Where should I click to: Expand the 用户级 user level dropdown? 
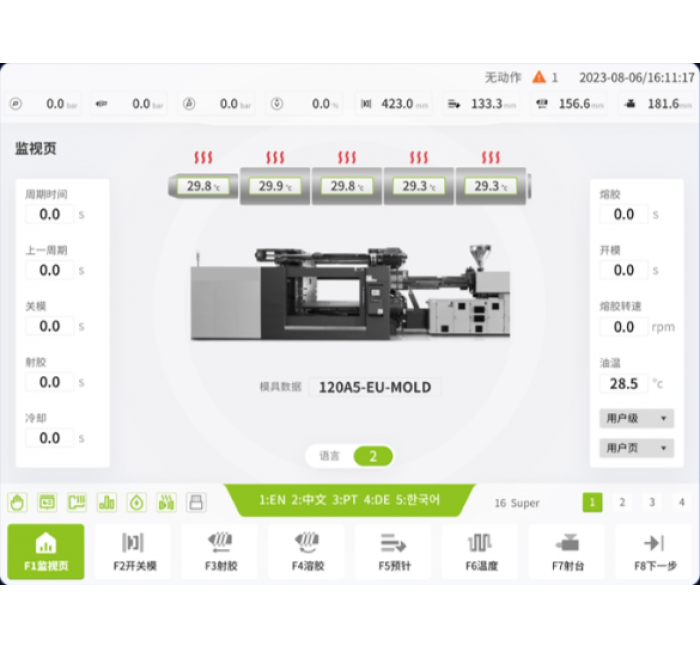tap(636, 419)
